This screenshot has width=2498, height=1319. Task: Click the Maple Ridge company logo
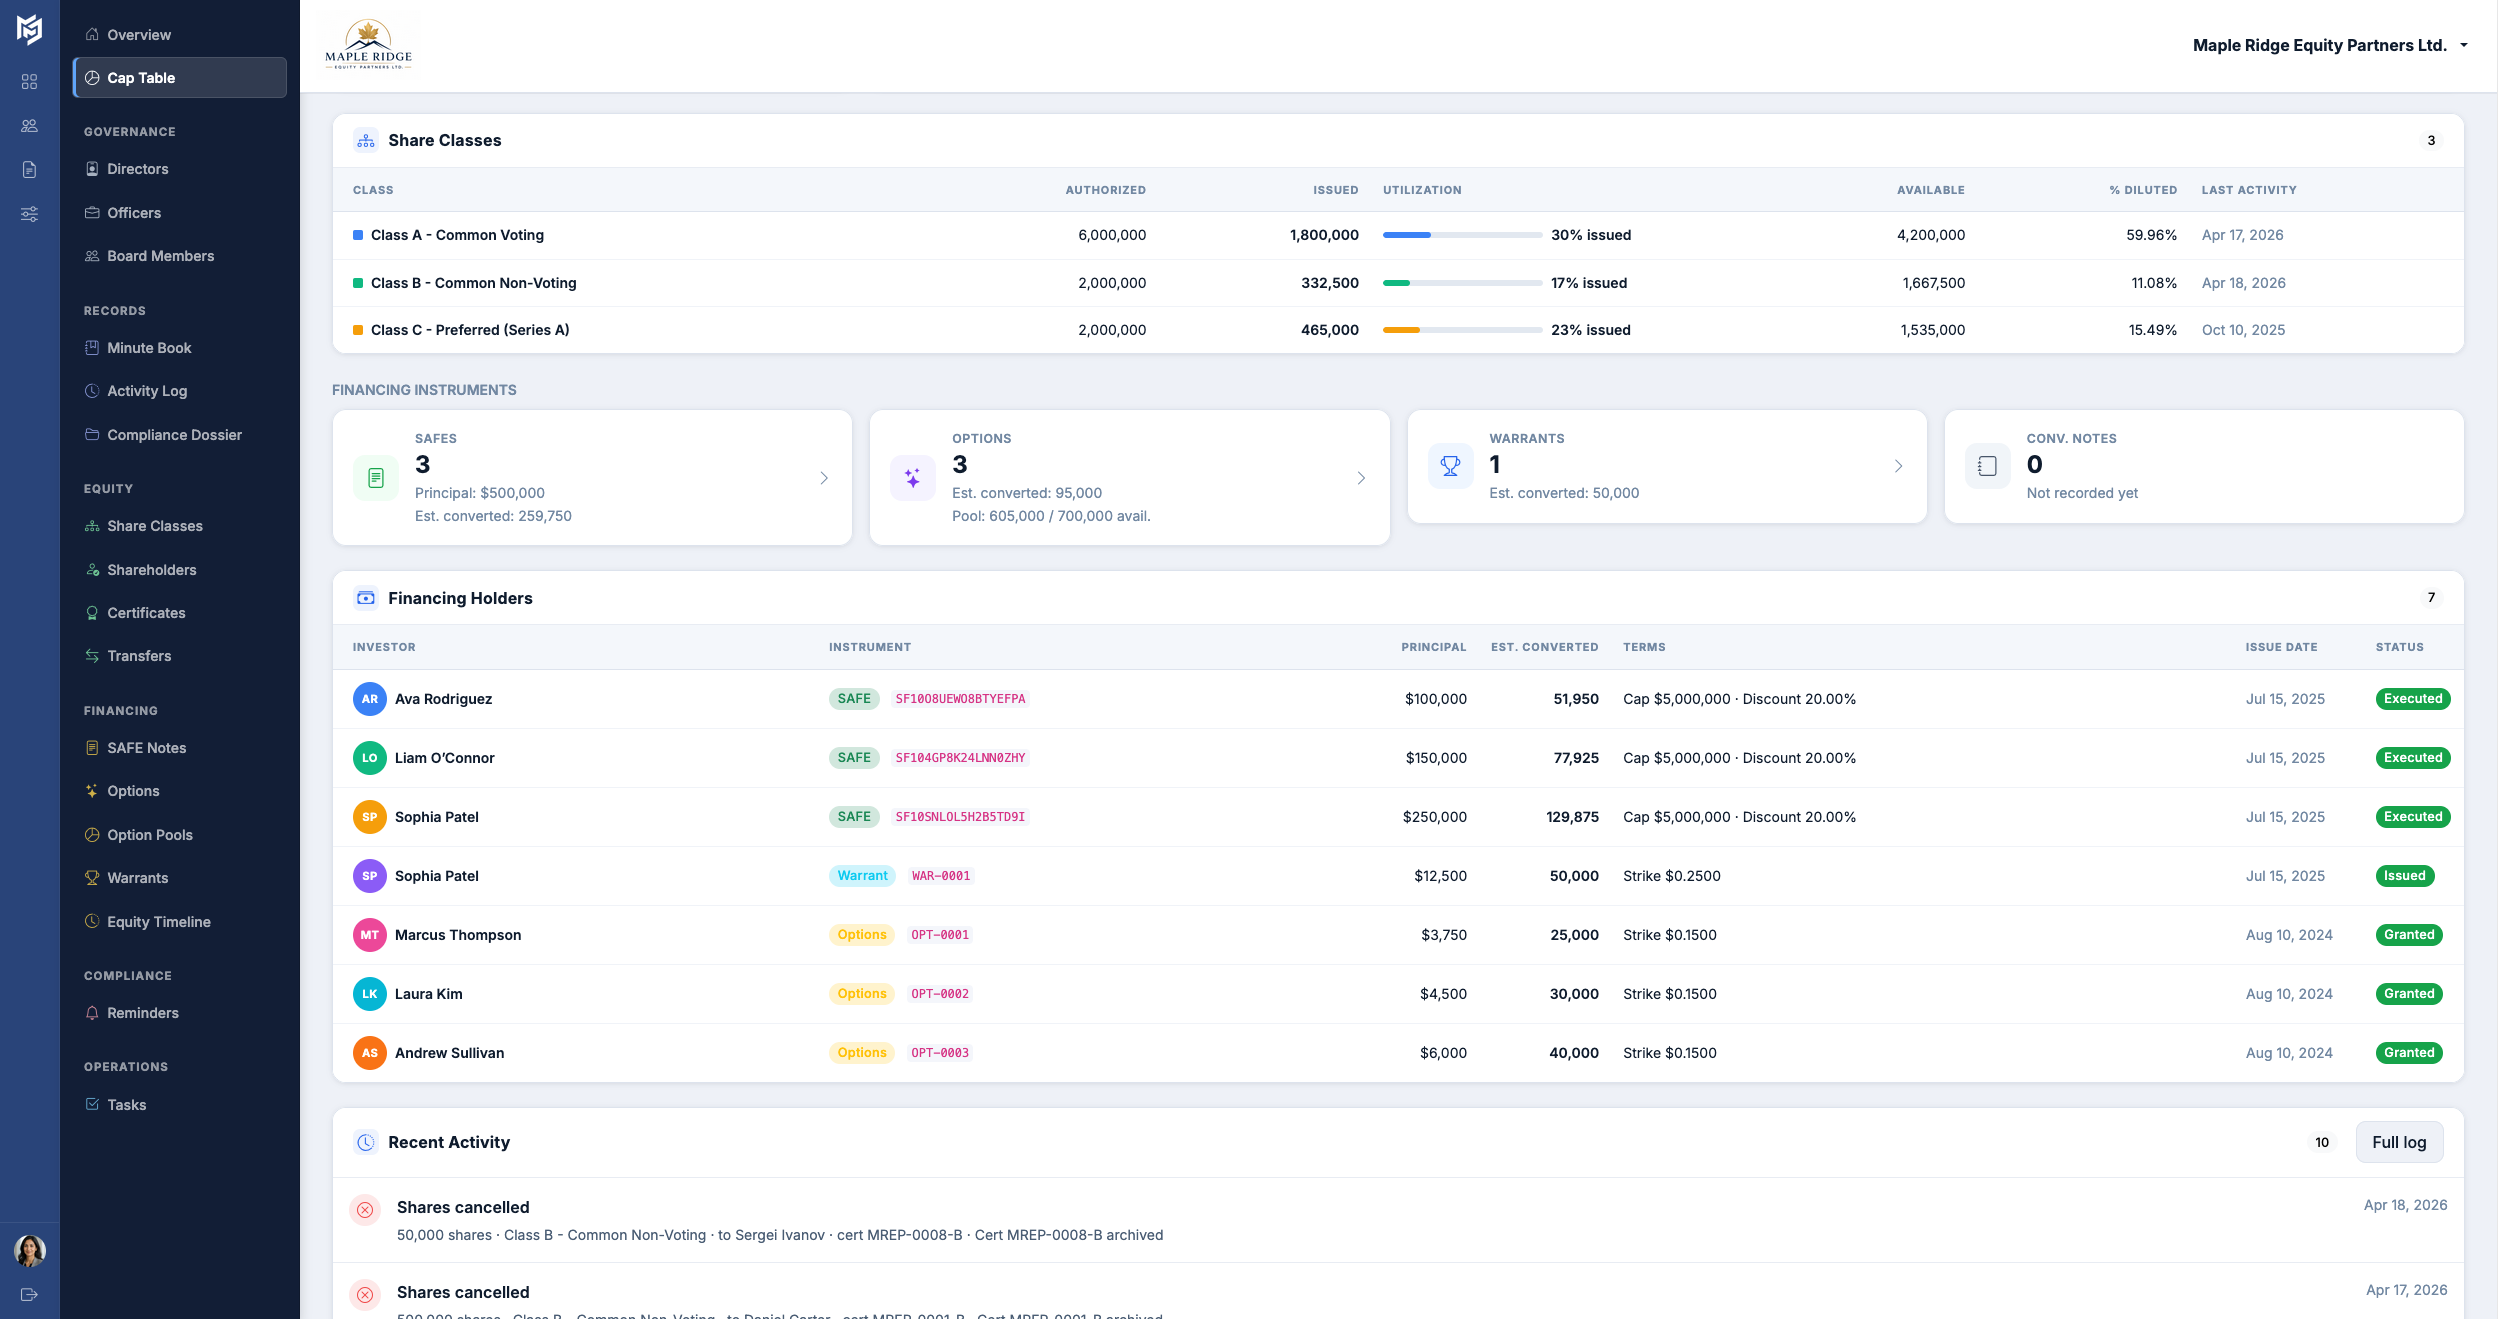368,46
